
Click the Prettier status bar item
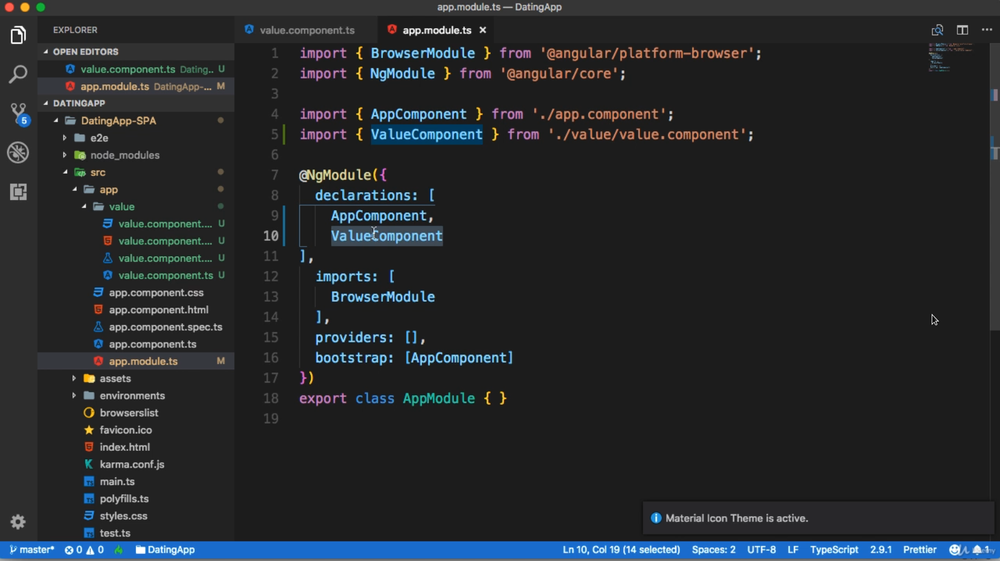(920, 550)
